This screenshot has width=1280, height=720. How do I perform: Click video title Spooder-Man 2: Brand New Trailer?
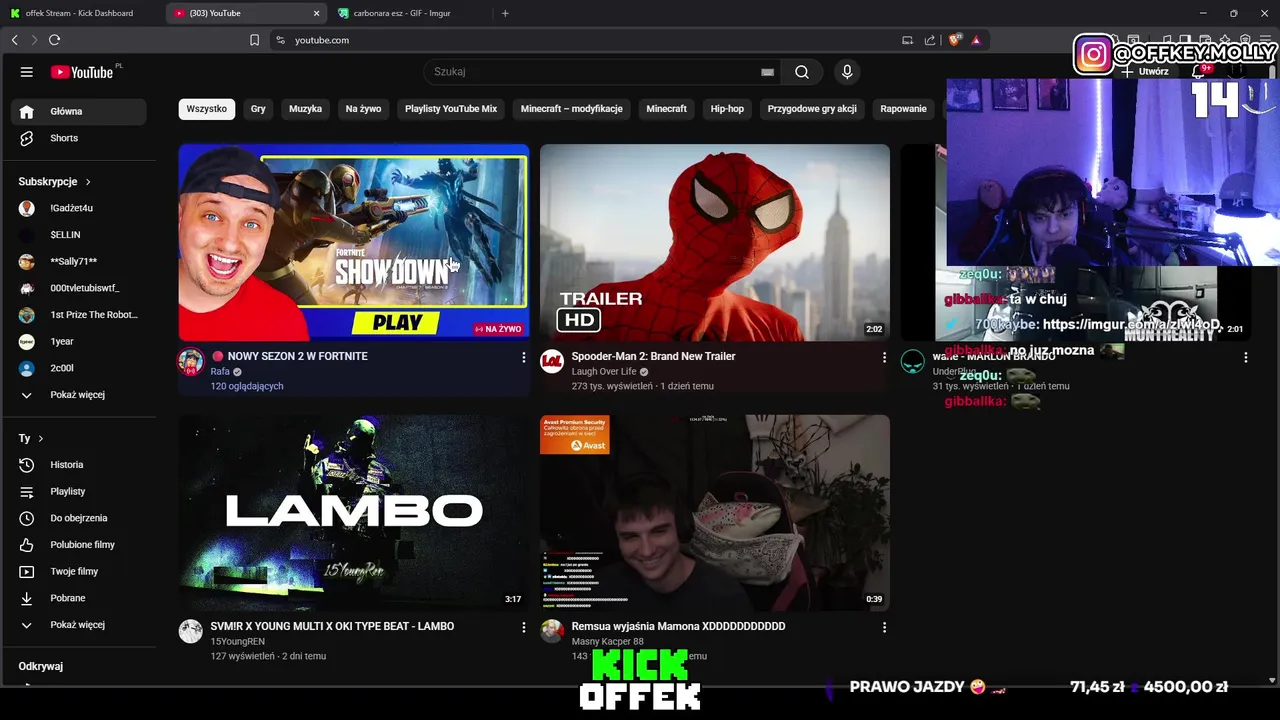(653, 356)
